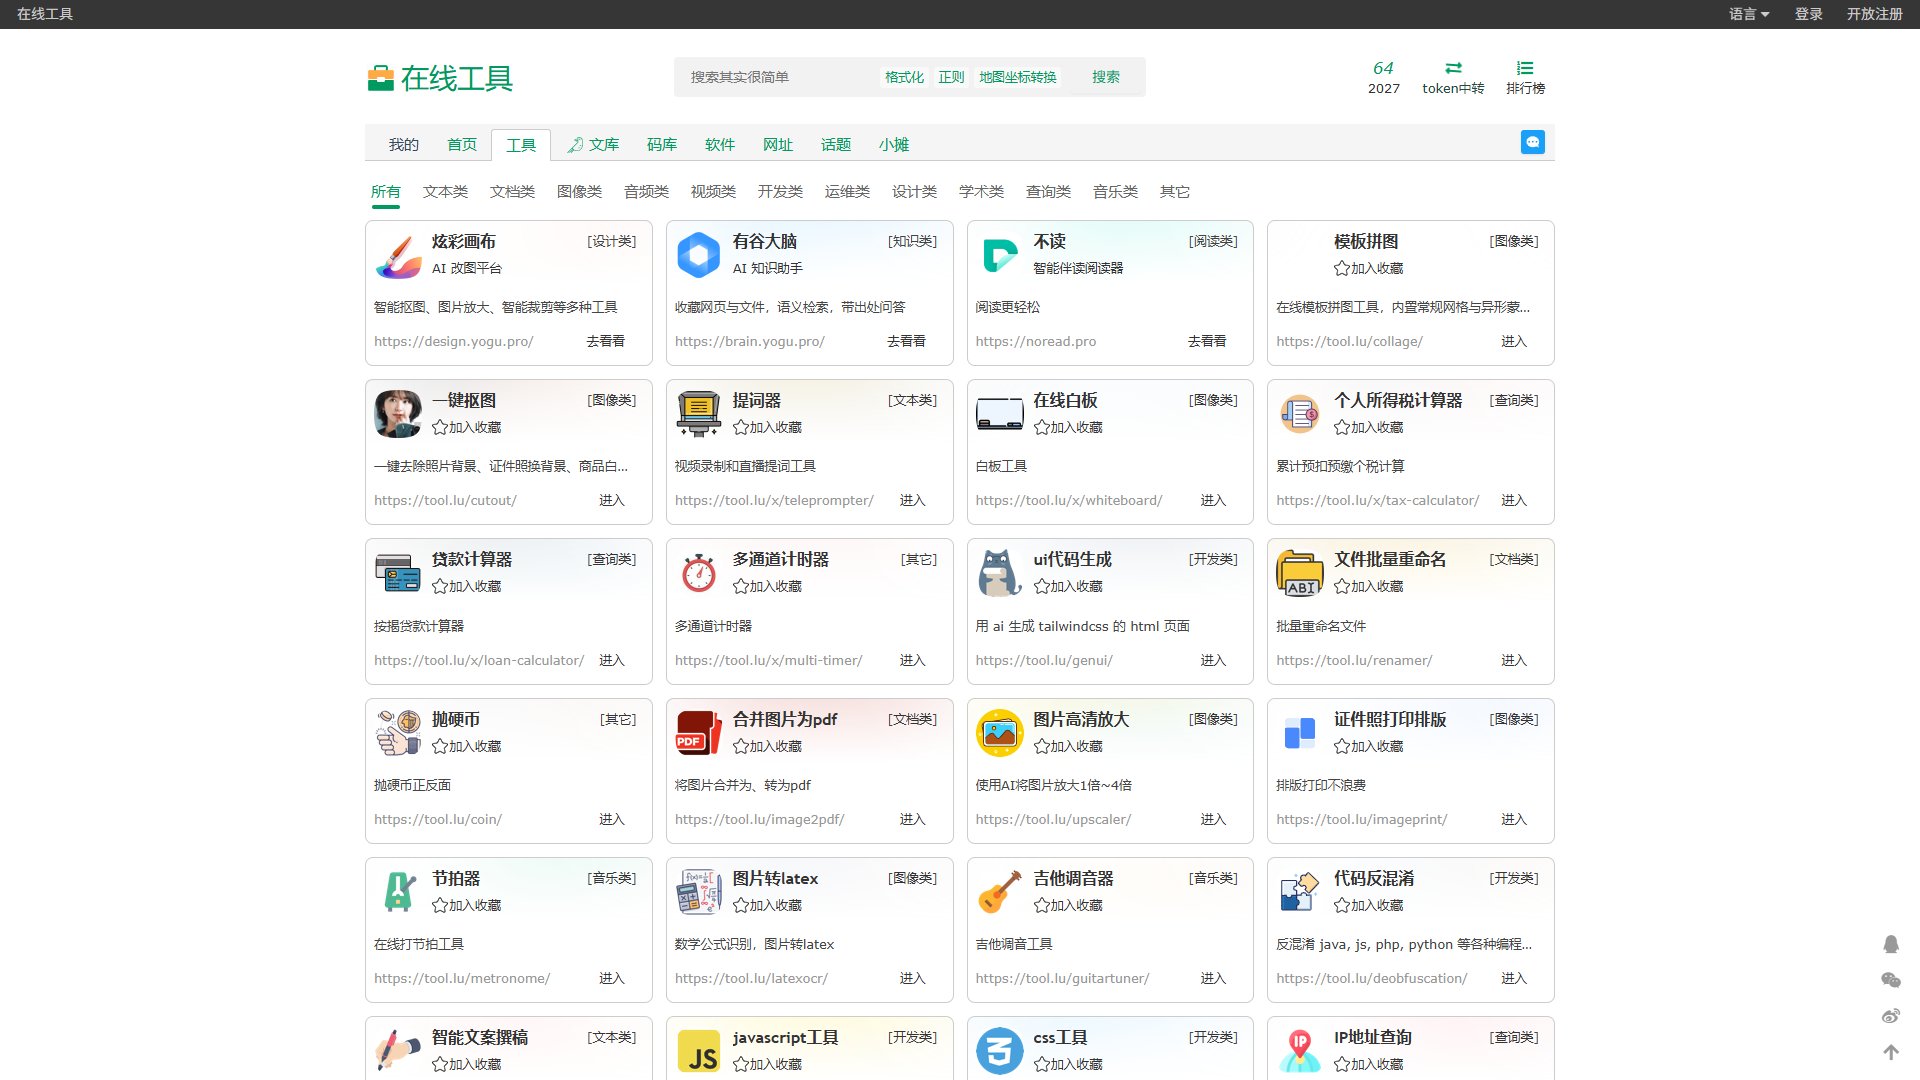This screenshot has width=1920, height=1080.
Task: Click the 合并图片为pdf red PDF icon
Action: point(699,733)
